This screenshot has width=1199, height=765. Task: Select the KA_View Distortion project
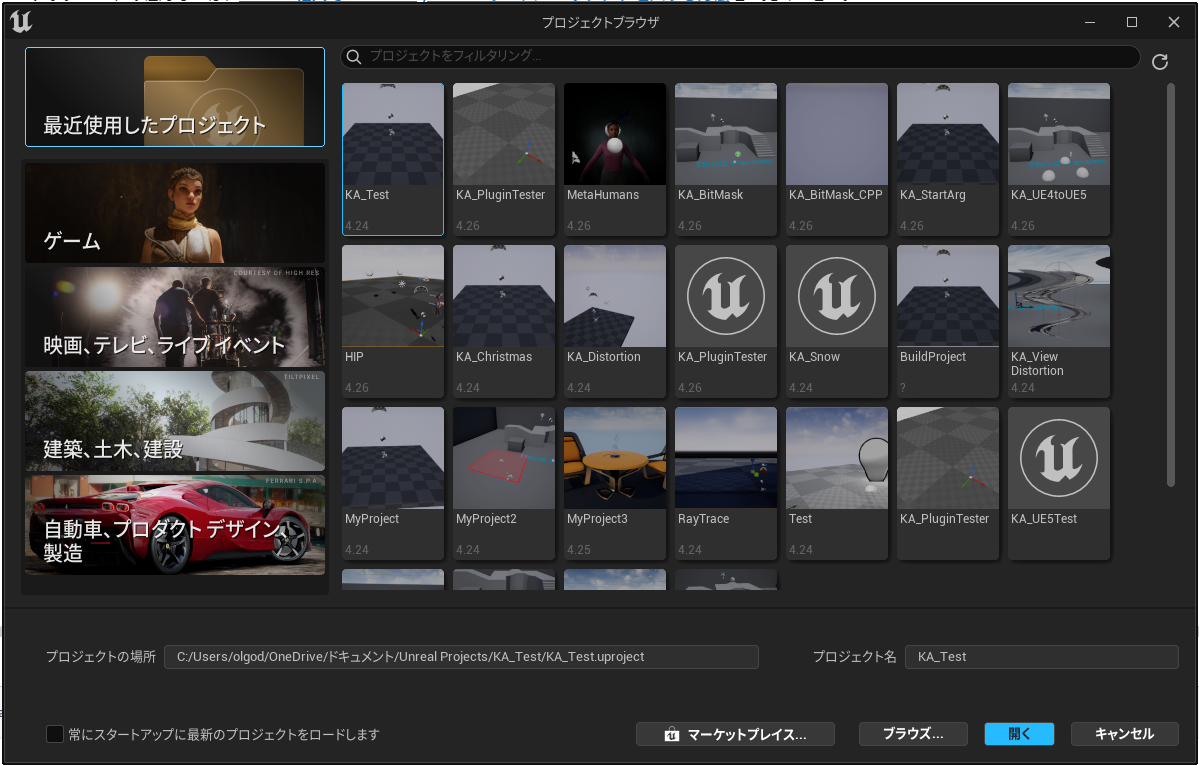(x=1058, y=321)
